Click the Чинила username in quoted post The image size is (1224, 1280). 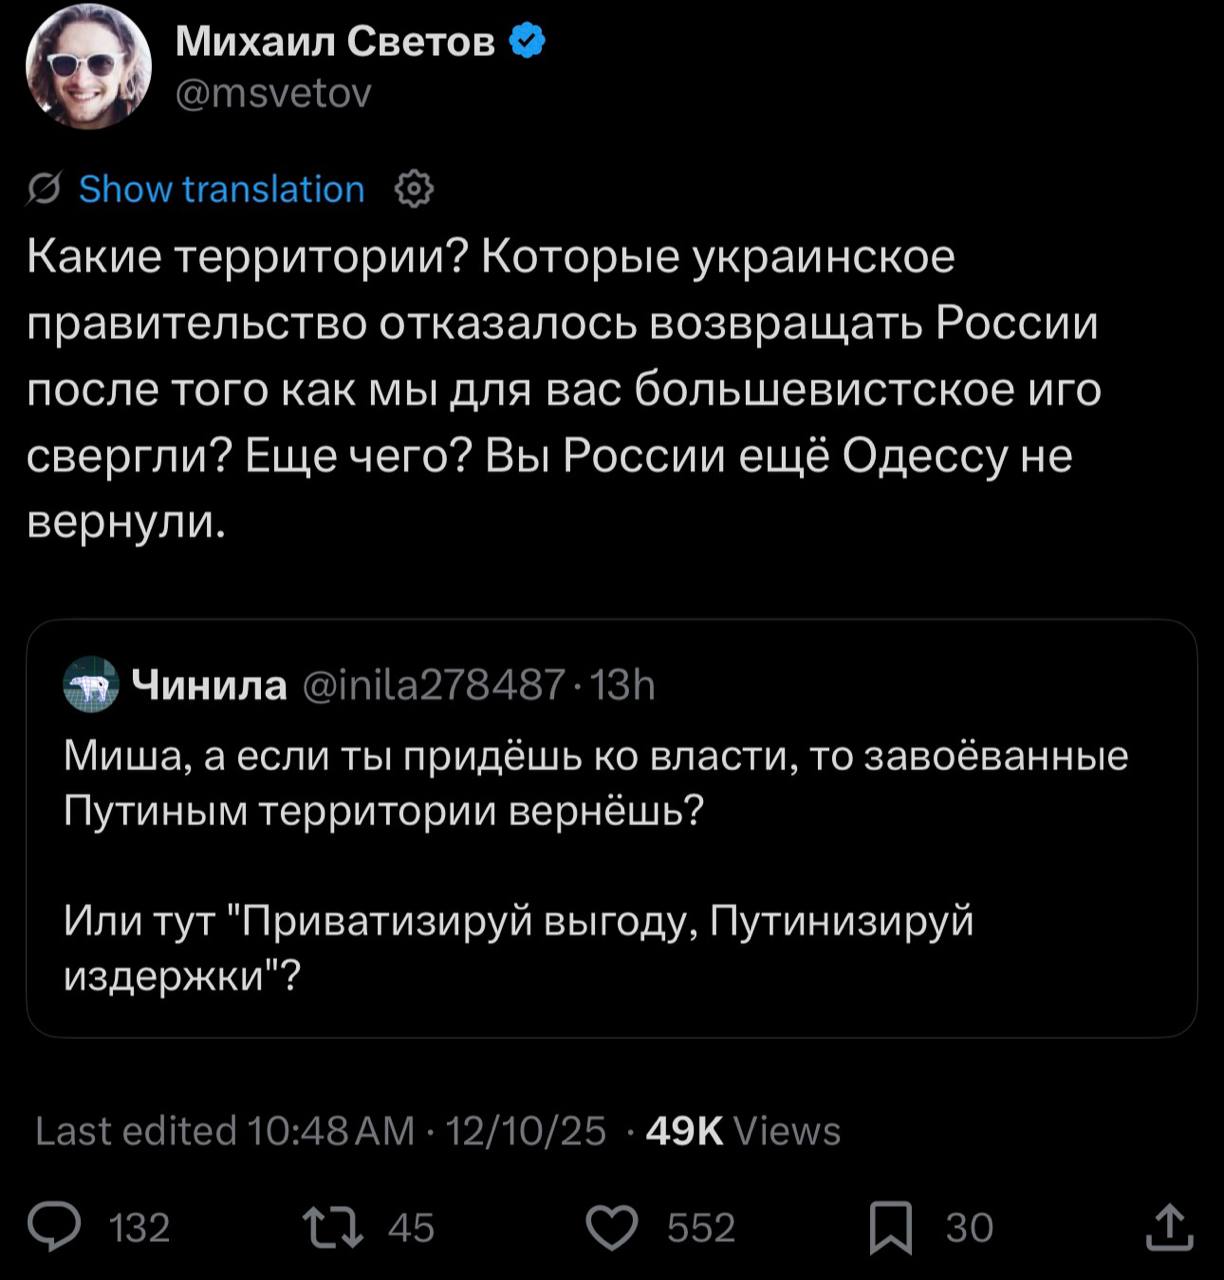coord(209,686)
